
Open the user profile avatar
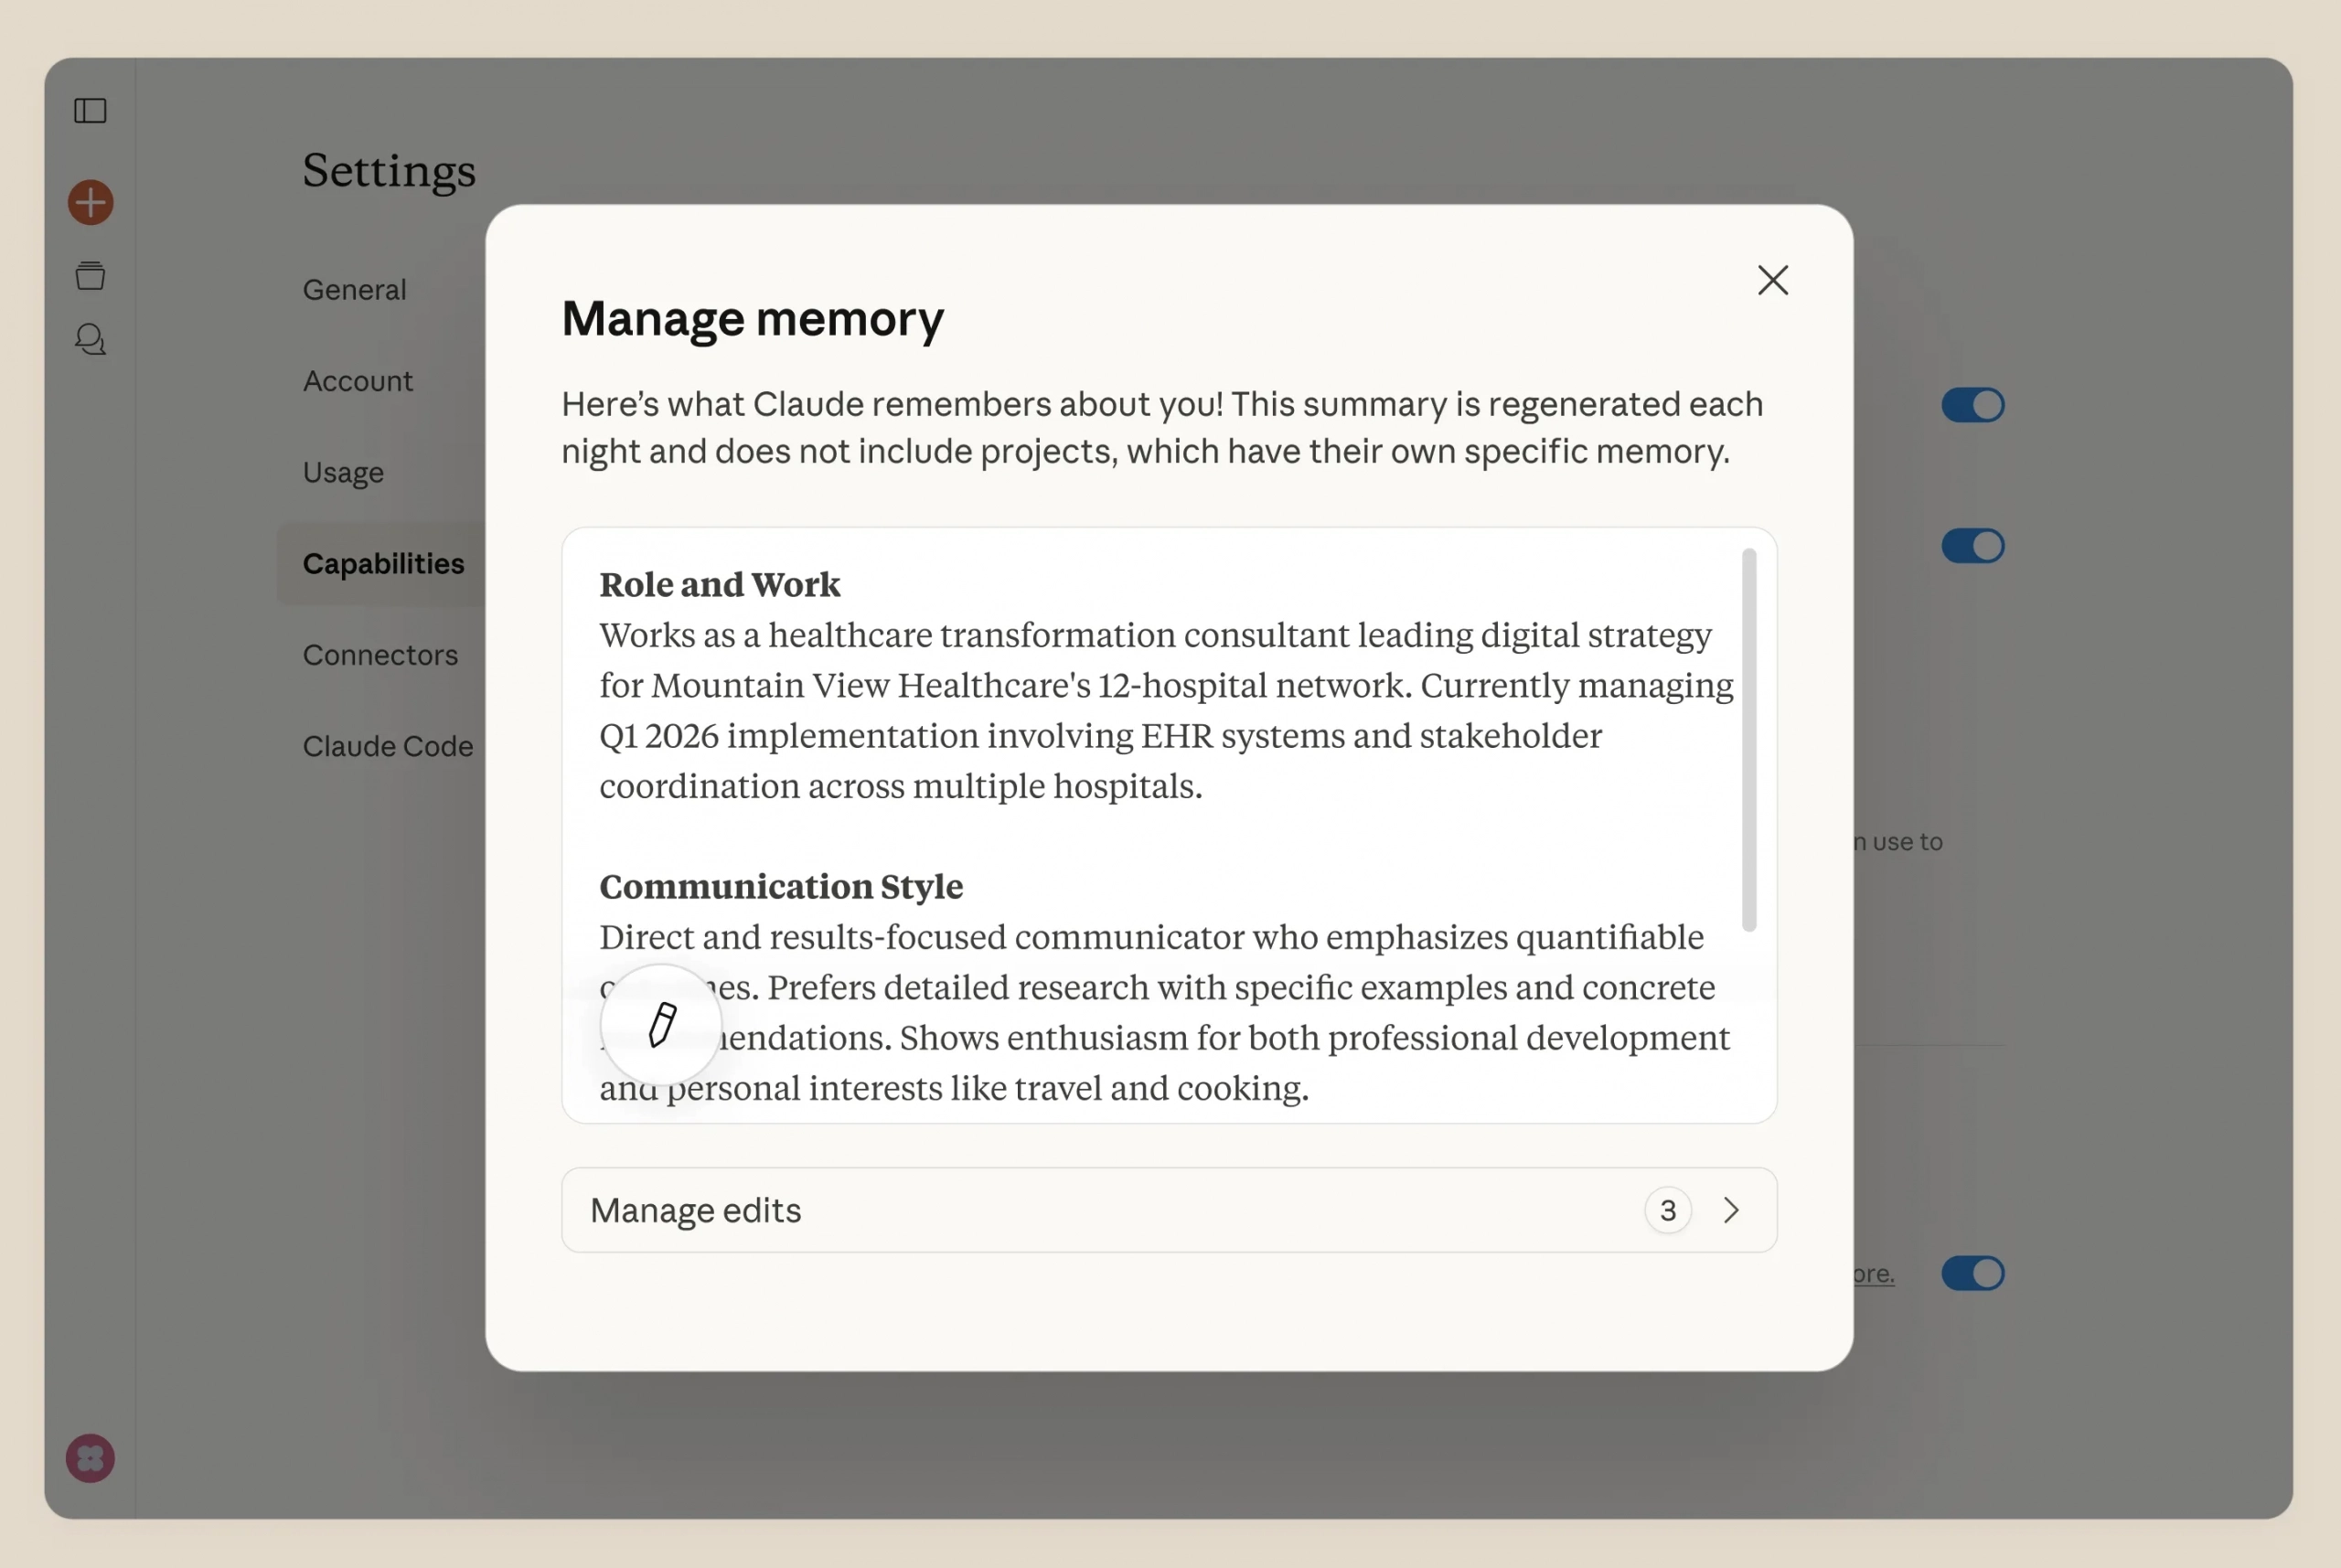[x=90, y=1458]
